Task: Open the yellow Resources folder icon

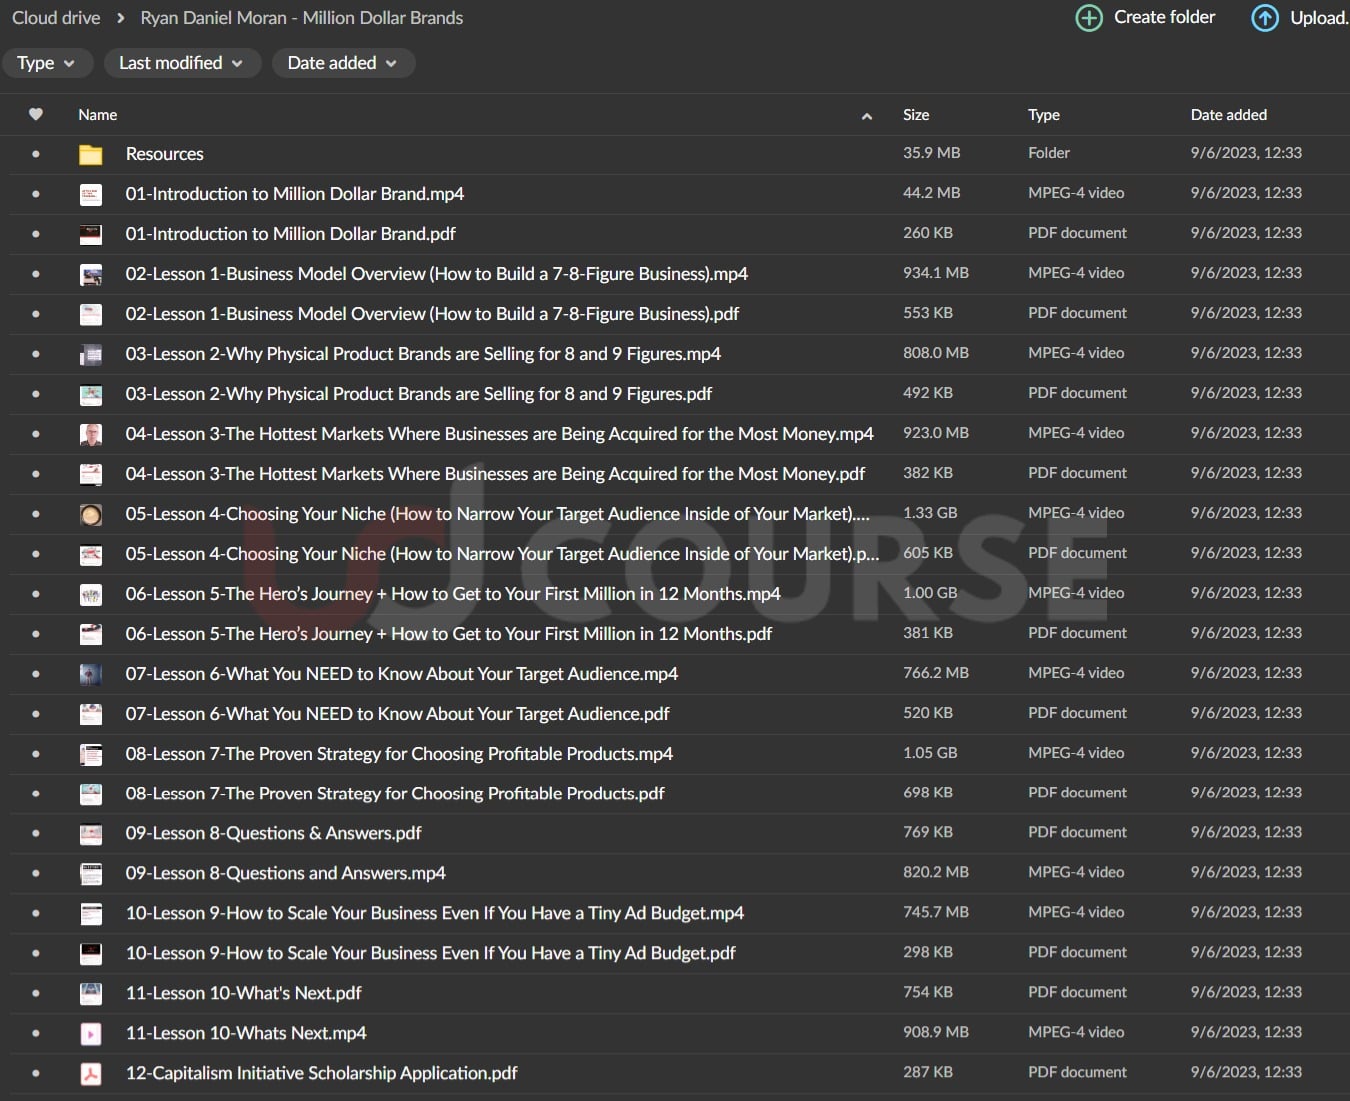Action: click(91, 154)
